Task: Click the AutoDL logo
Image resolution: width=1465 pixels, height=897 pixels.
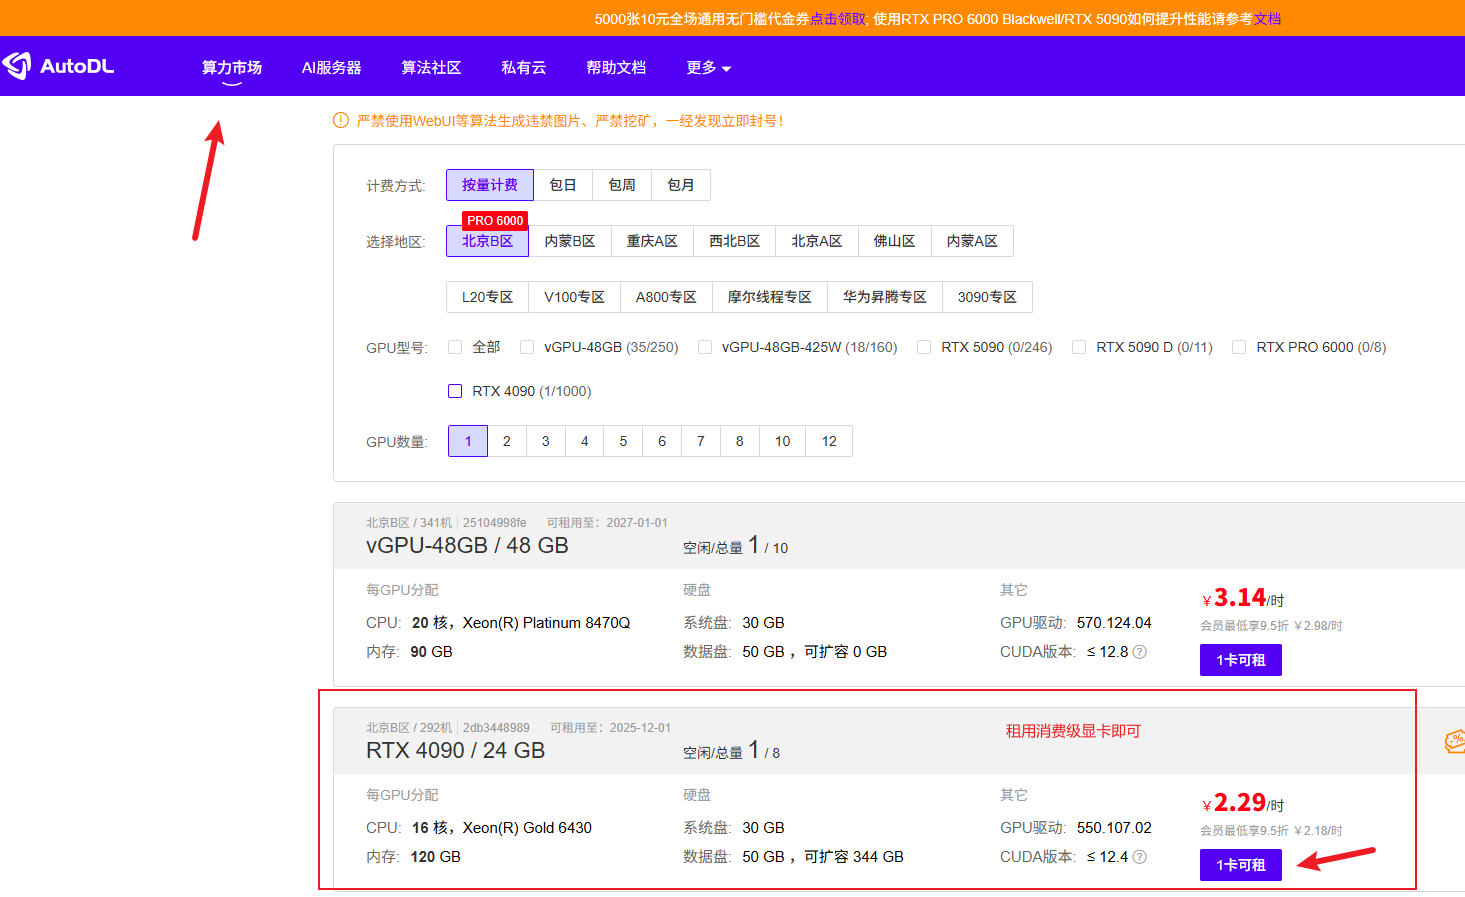Action: pos(58,66)
